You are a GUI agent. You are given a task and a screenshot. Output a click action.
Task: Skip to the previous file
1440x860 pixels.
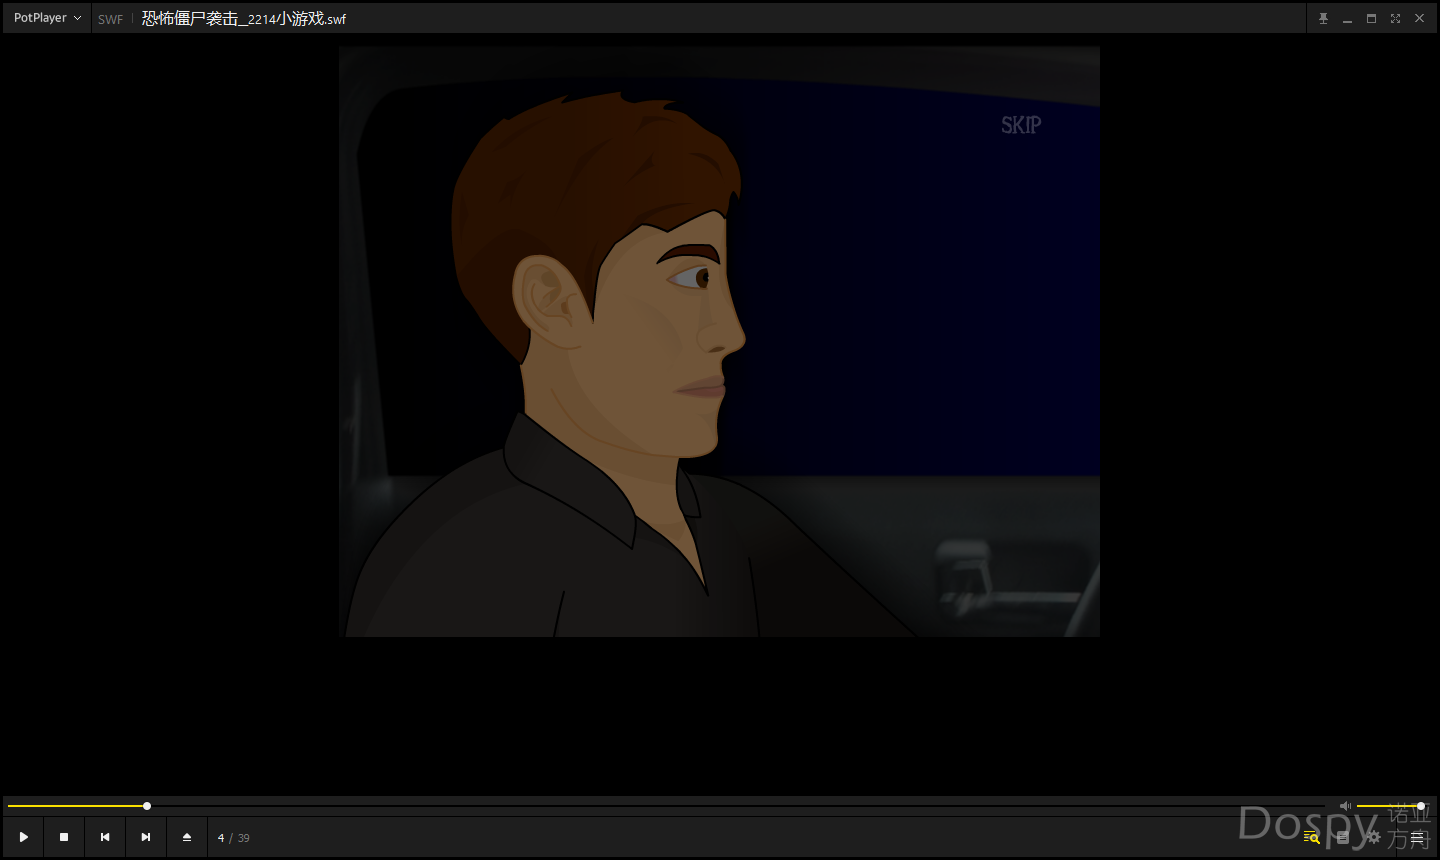click(x=105, y=837)
